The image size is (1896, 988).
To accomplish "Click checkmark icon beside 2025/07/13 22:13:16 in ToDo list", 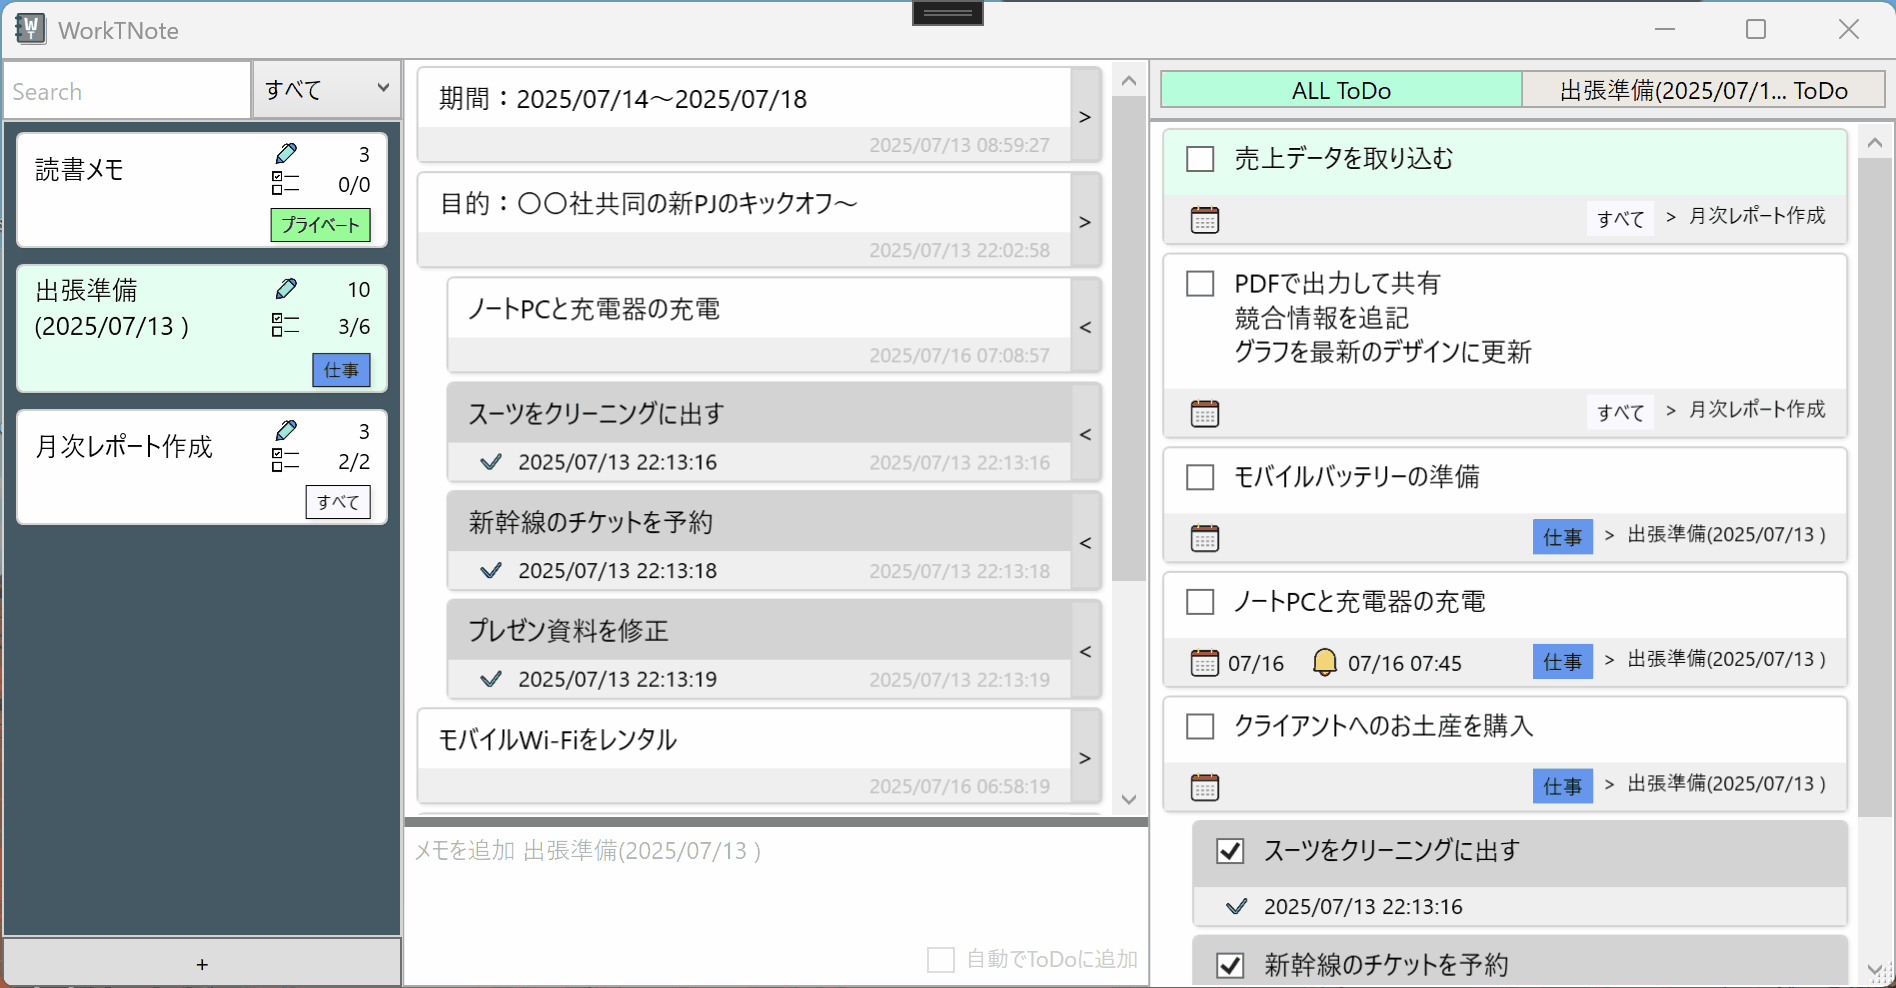I will pyautogui.click(x=1237, y=906).
